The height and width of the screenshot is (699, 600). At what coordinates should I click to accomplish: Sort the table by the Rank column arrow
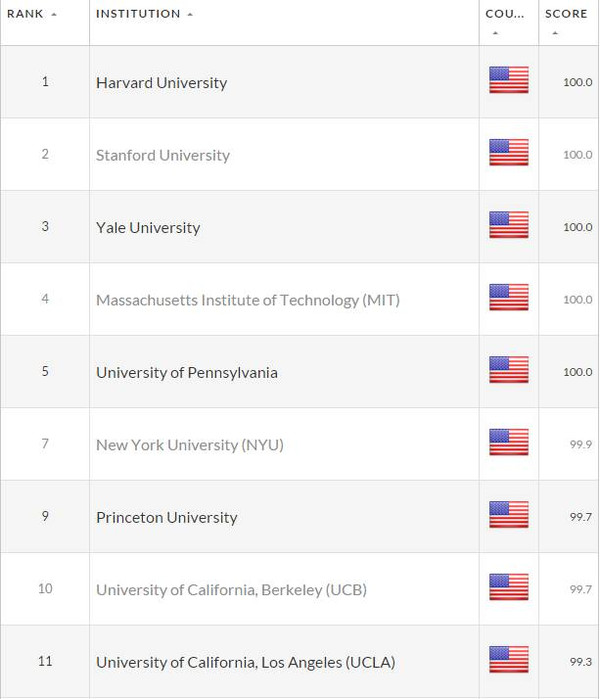54,15
